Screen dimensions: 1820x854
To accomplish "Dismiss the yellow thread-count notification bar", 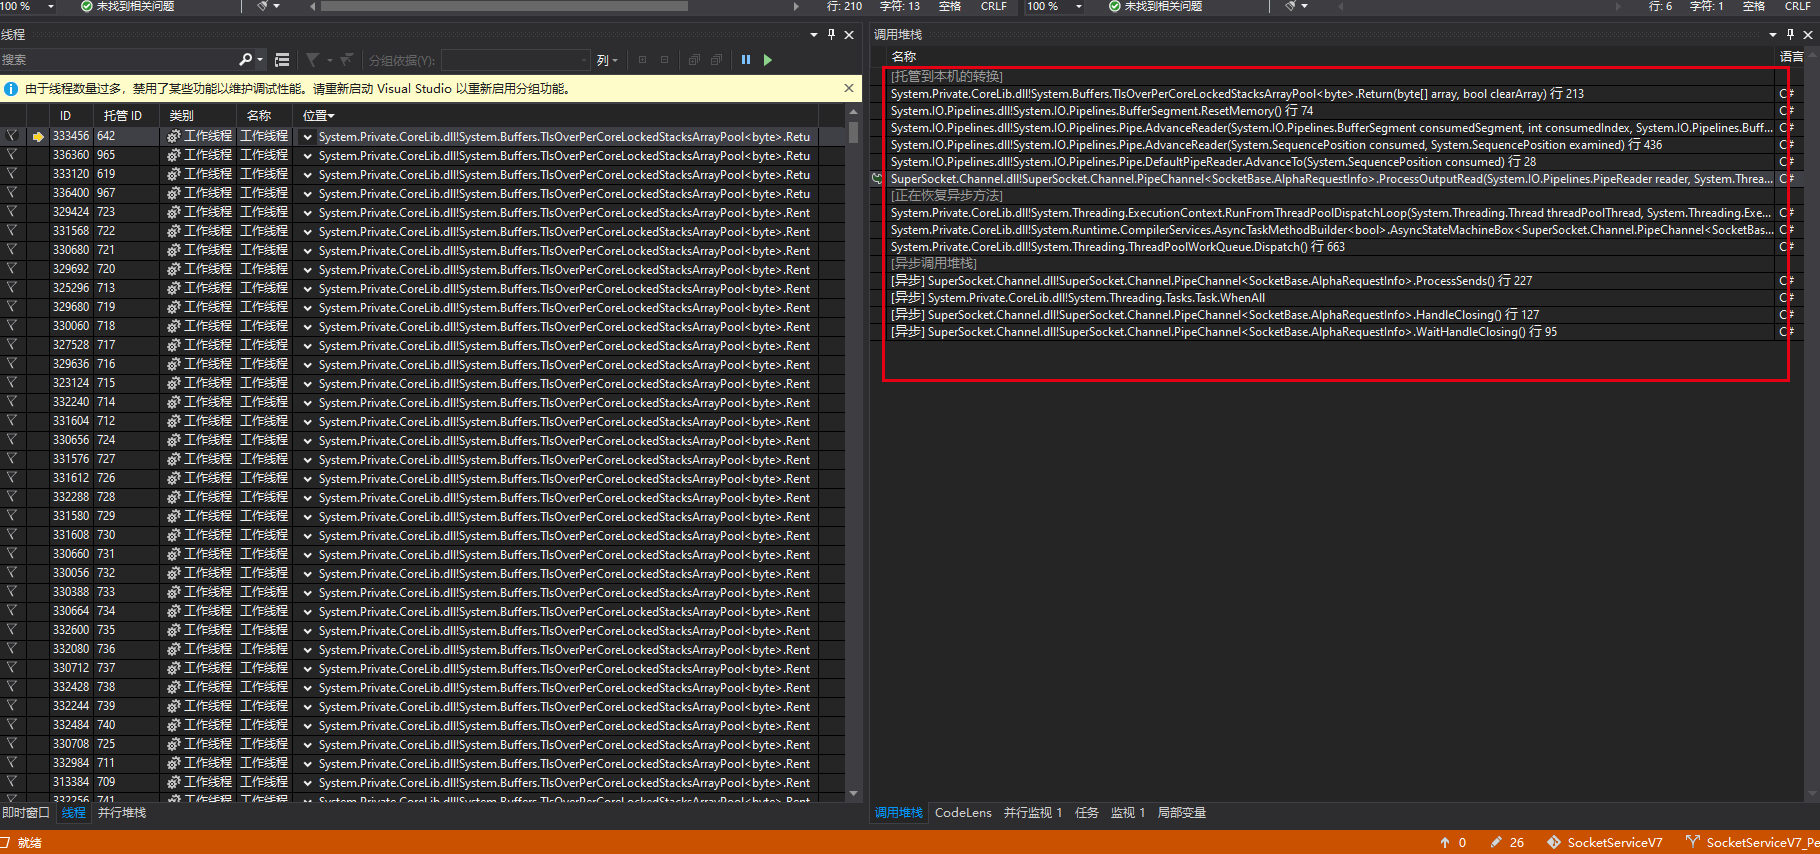I will 849,88.
